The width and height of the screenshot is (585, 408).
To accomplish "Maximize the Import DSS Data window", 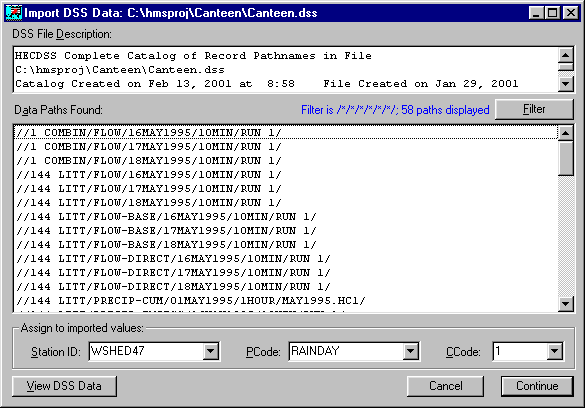I will 552,13.
